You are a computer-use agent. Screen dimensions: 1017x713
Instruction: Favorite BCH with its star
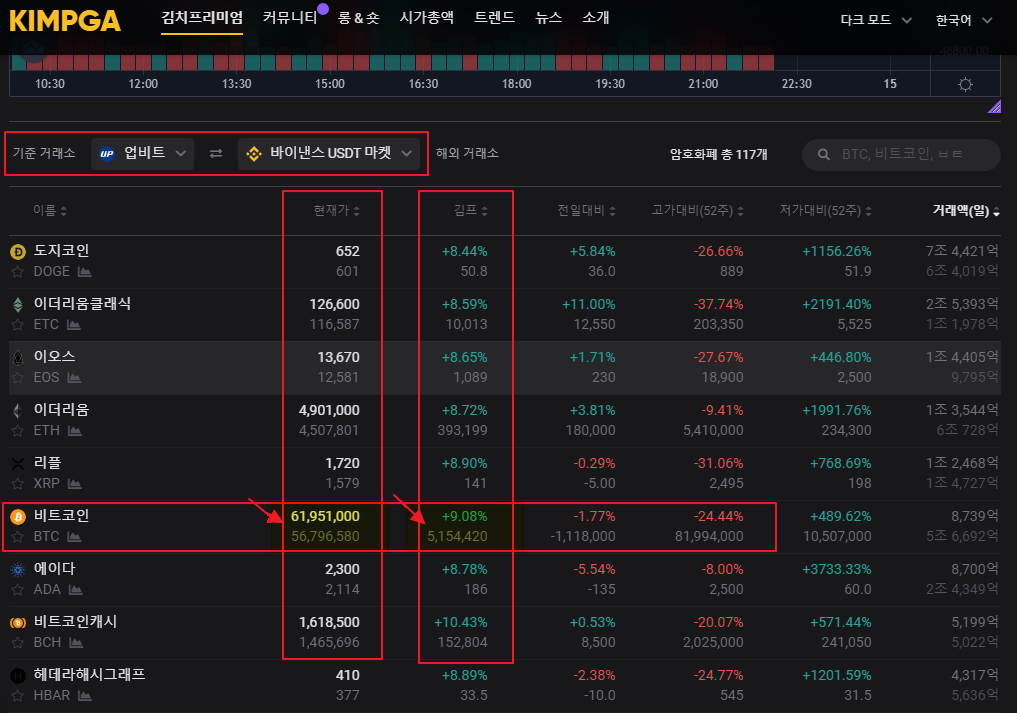tap(18, 644)
